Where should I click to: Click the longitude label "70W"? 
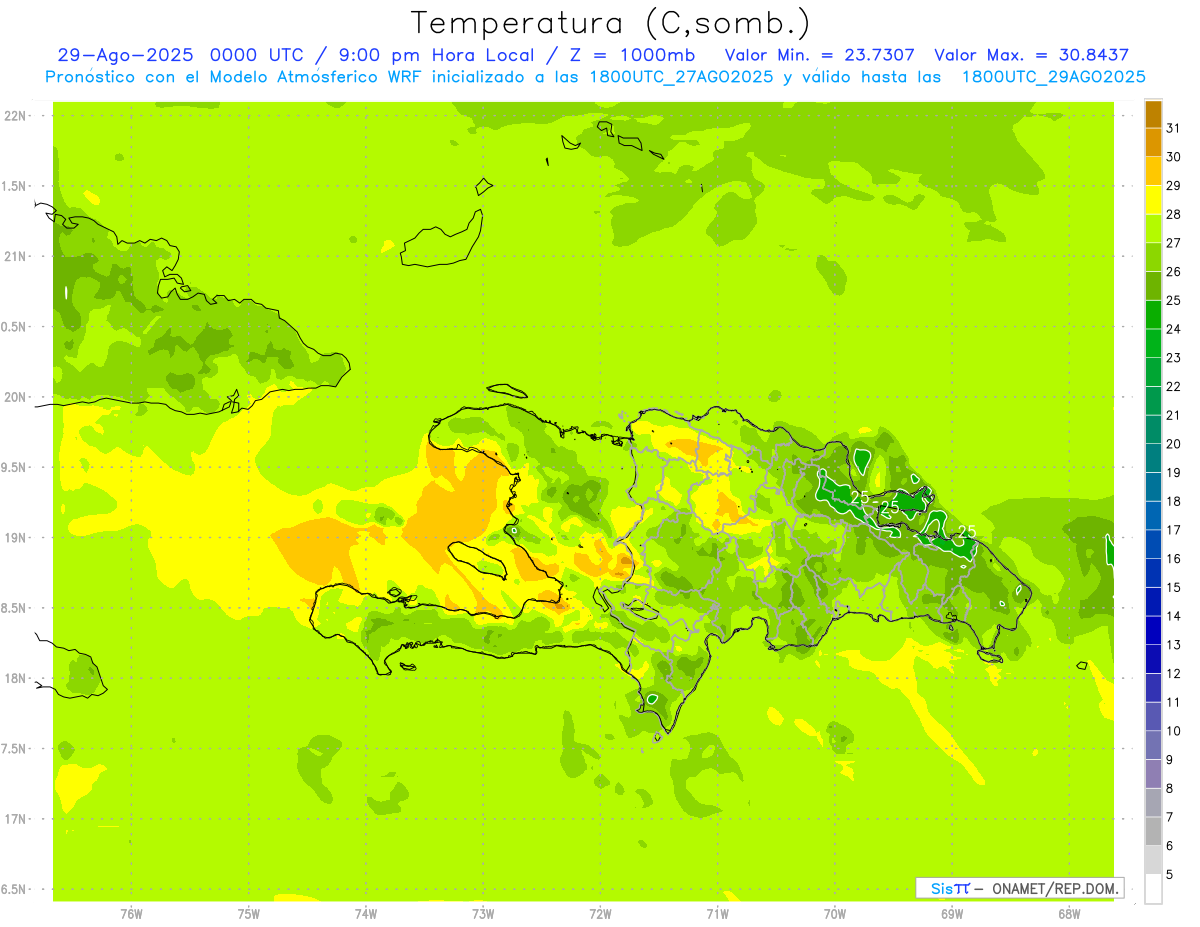(x=834, y=914)
